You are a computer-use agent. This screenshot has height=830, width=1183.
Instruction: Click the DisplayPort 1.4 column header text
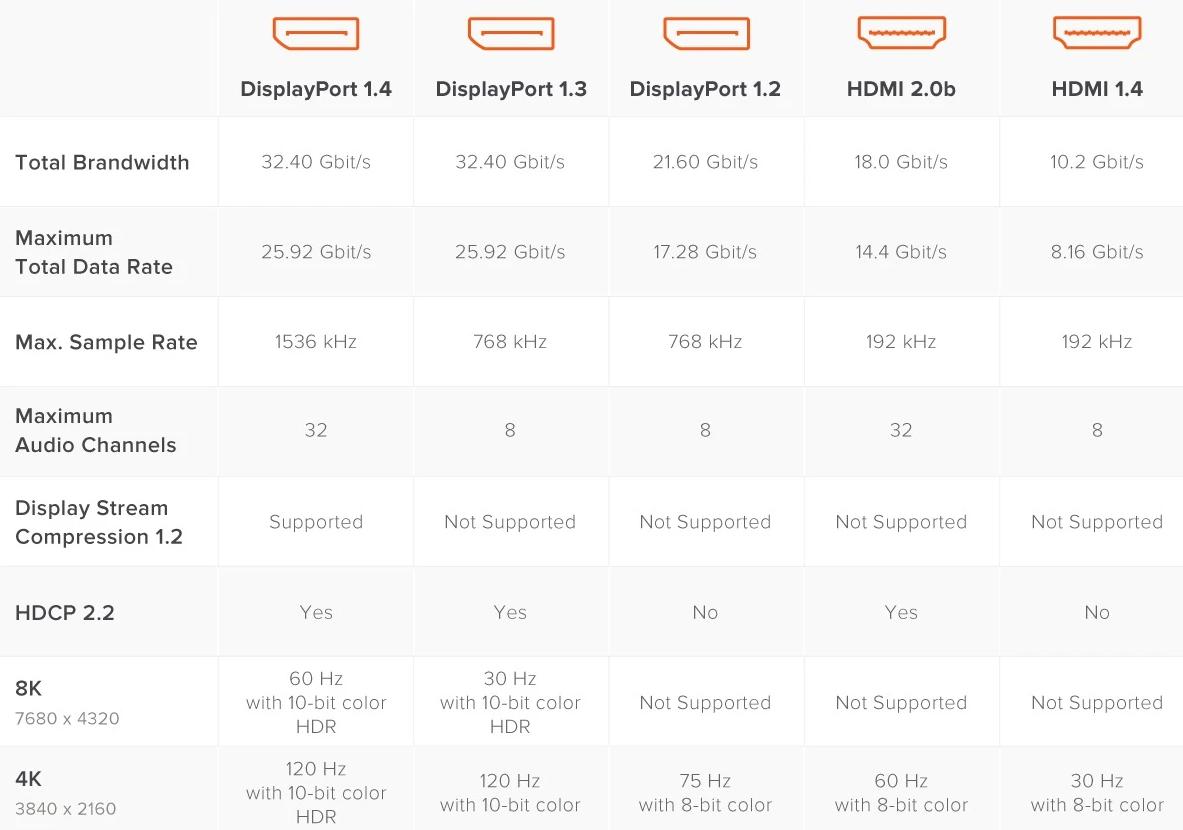[x=315, y=89]
